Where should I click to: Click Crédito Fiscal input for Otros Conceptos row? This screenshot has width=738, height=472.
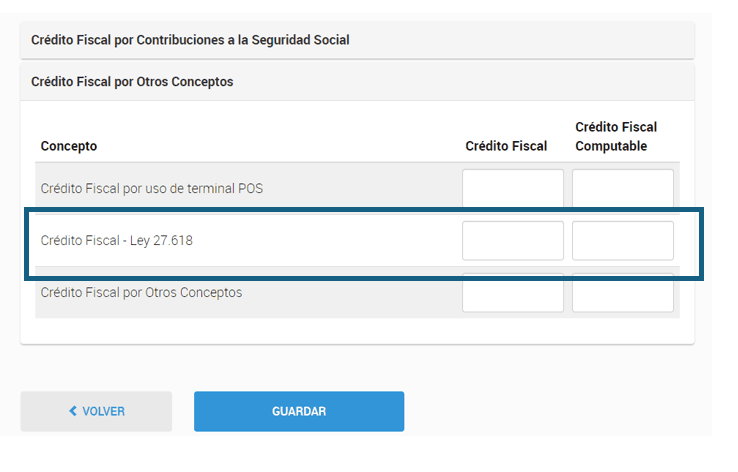512,294
